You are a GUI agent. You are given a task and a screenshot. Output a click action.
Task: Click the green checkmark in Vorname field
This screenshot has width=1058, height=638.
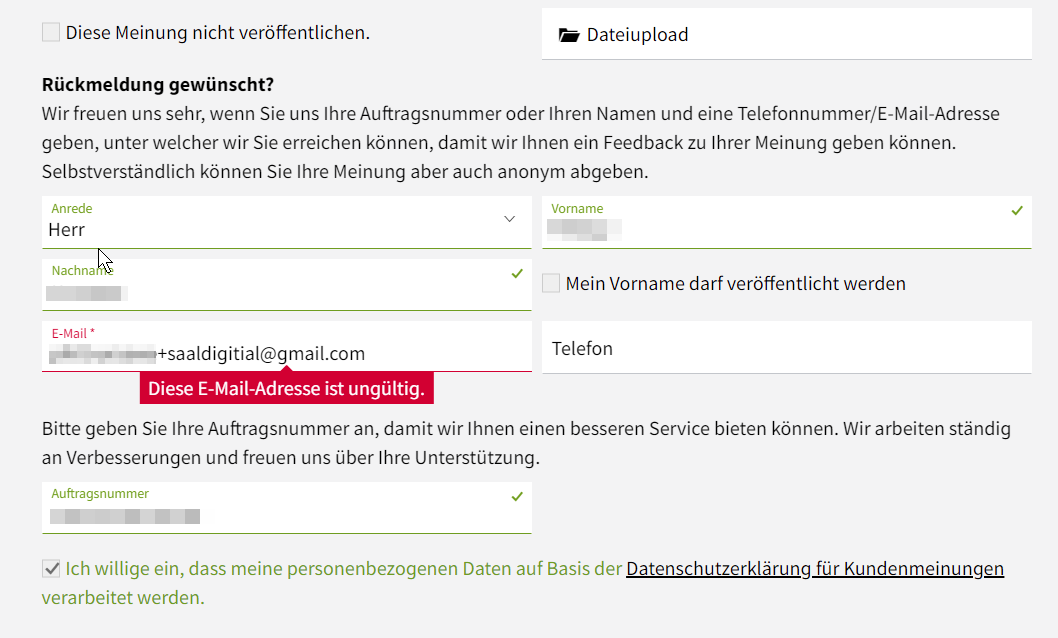pyautogui.click(x=1017, y=210)
